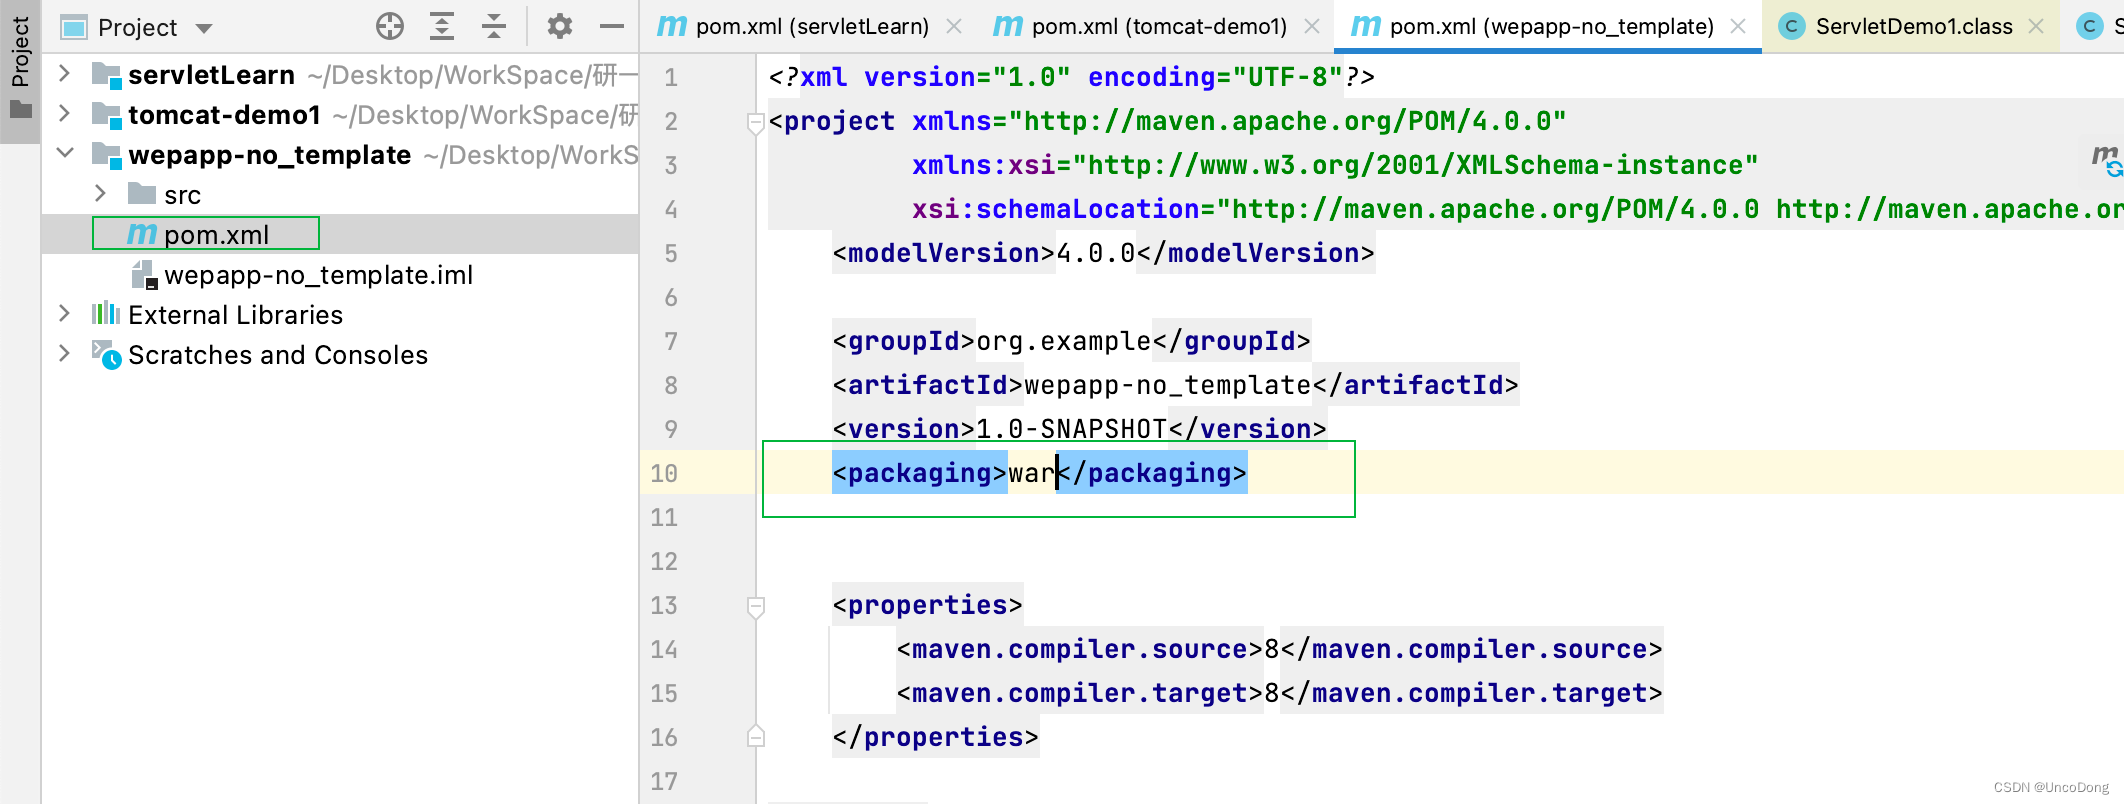Select src folder in project tree
Image resolution: width=2124 pixels, height=804 pixels.
pos(182,195)
